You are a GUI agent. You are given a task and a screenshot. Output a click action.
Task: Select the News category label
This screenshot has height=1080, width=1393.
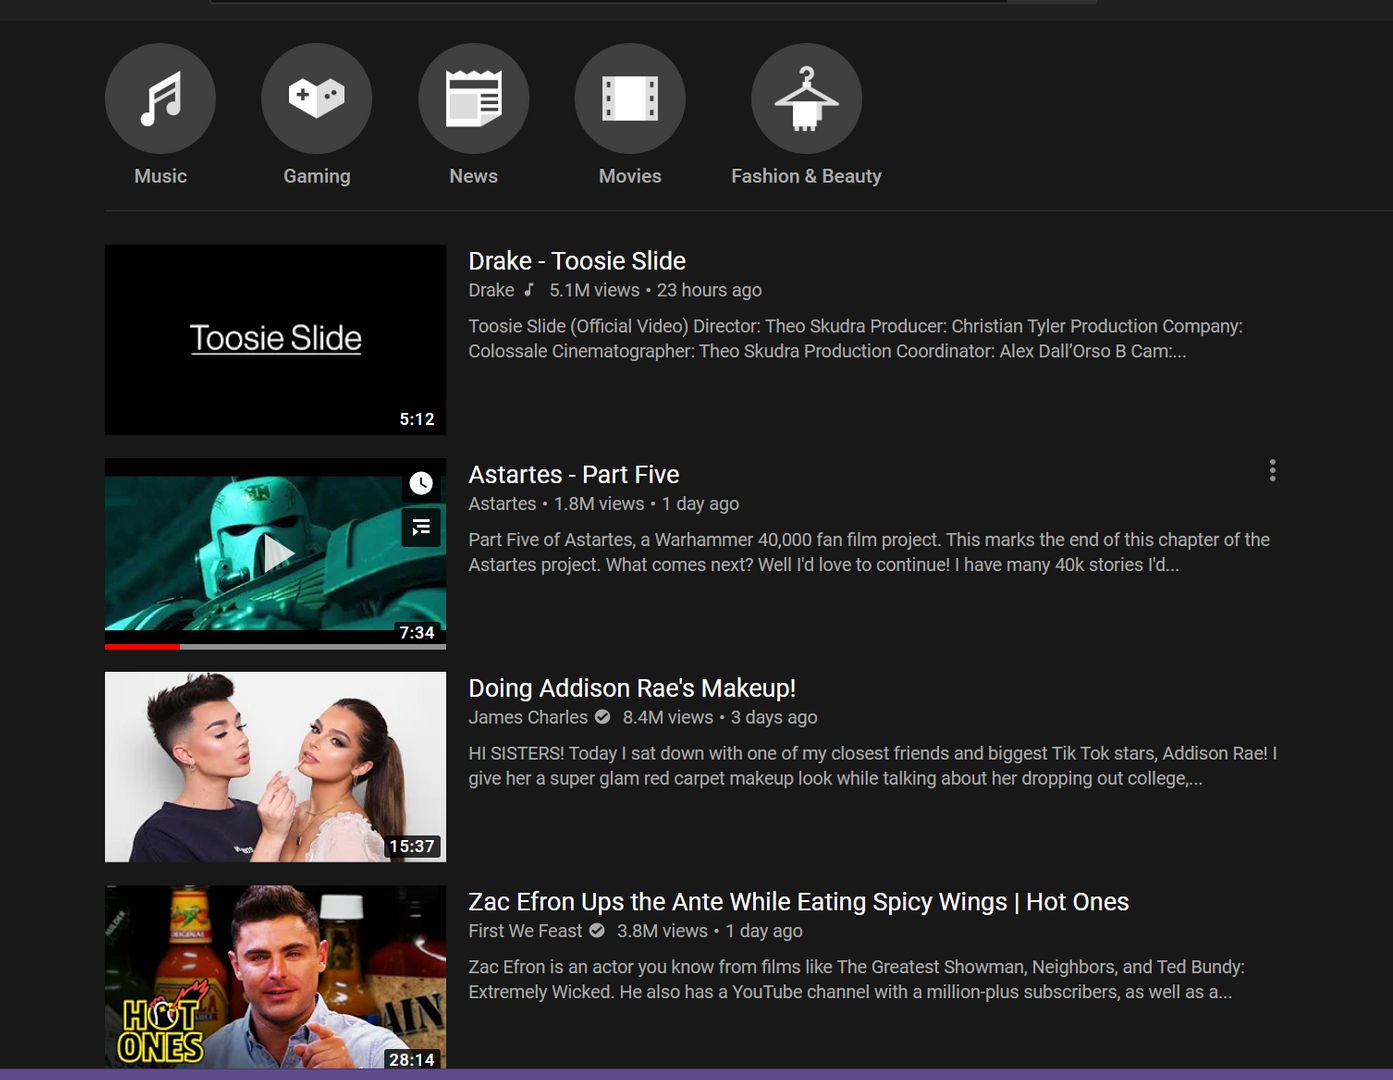[x=474, y=176]
